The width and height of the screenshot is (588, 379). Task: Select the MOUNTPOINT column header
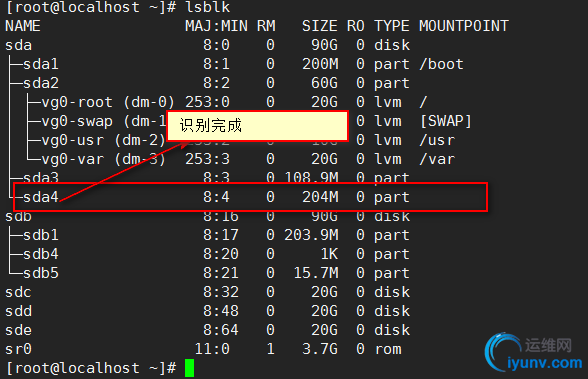coord(464,26)
